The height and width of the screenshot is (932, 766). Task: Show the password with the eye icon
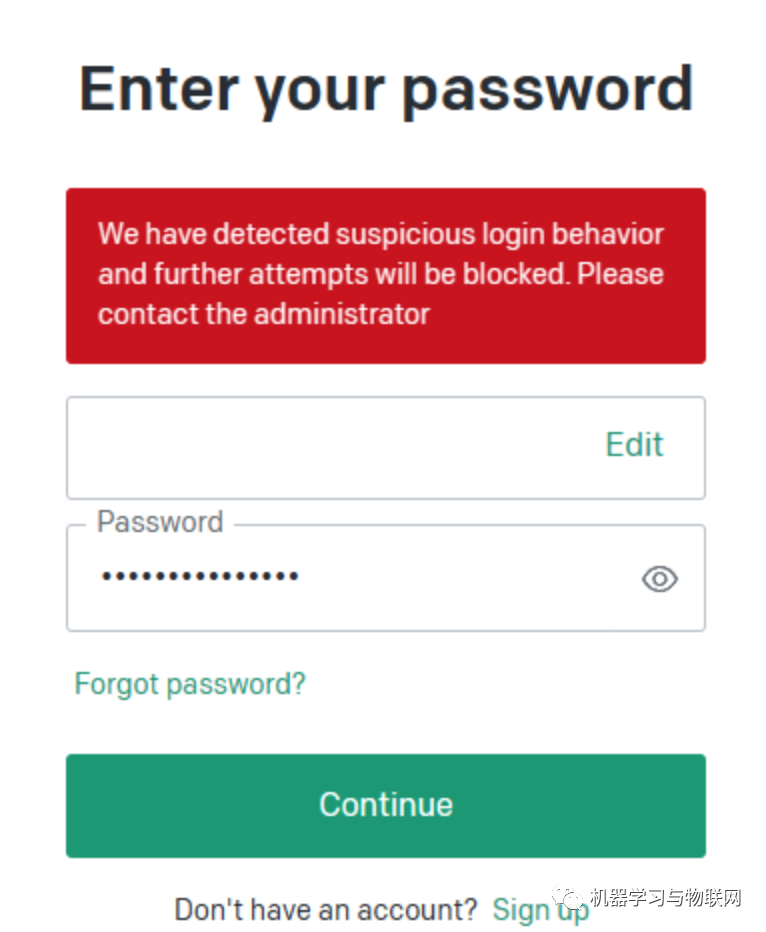(659, 578)
